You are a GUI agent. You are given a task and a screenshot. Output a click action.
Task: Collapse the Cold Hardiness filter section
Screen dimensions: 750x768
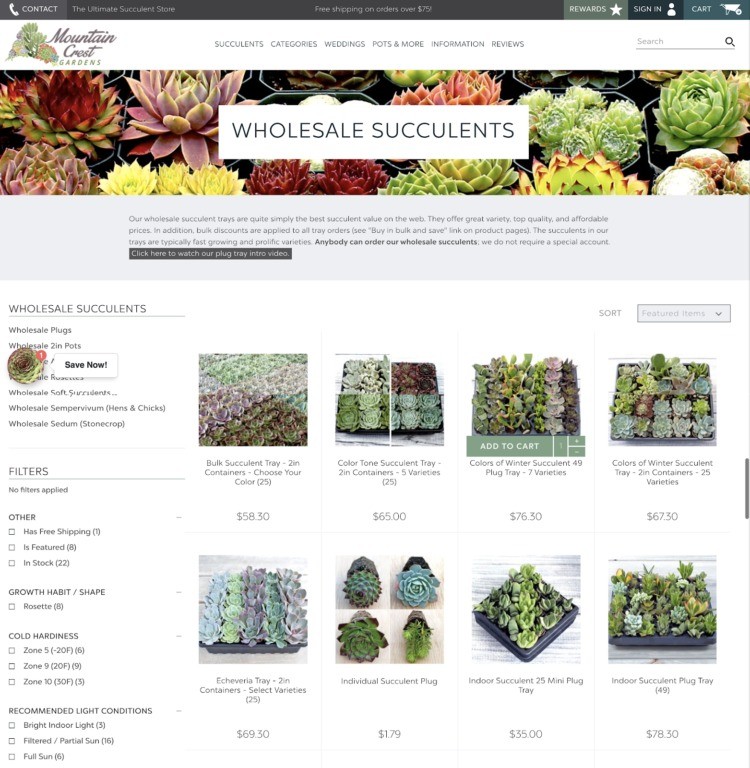click(179, 636)
